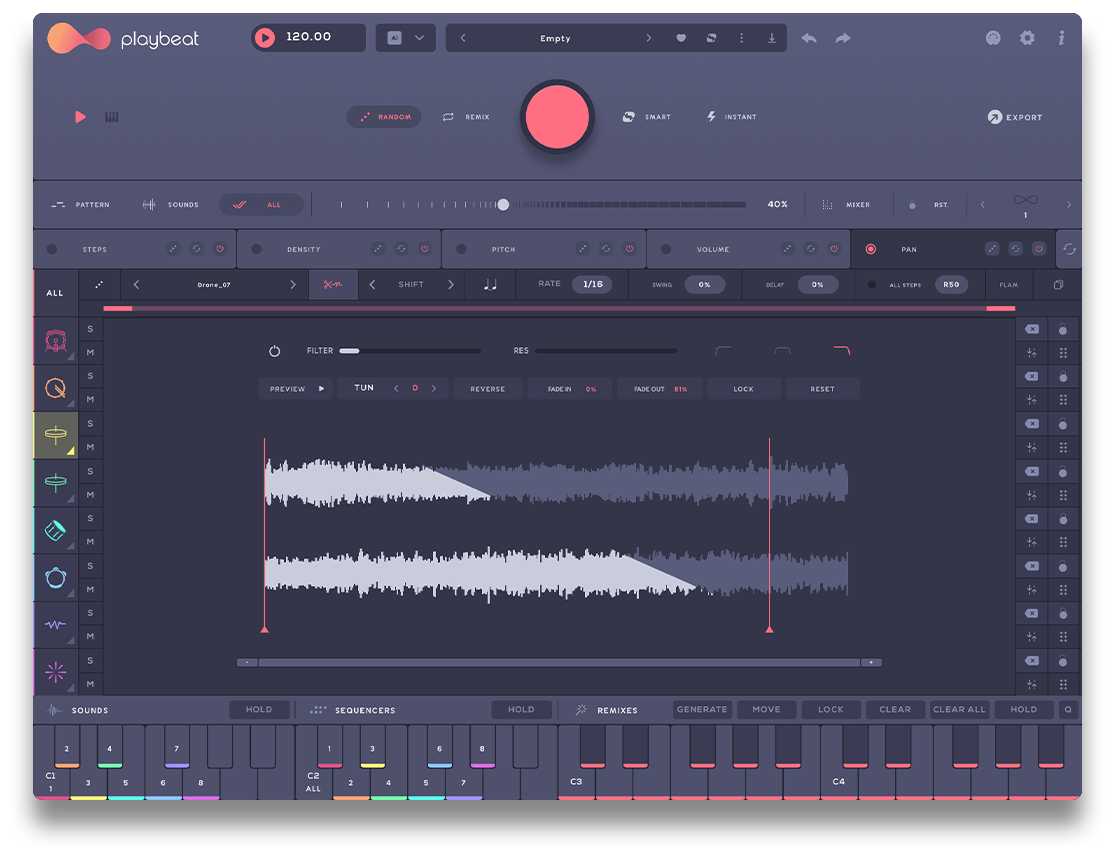Solo the yellow cymbal track
The height and width of the screenshot is (850, 1114).
pyautogui.click(x=89, y=423)
